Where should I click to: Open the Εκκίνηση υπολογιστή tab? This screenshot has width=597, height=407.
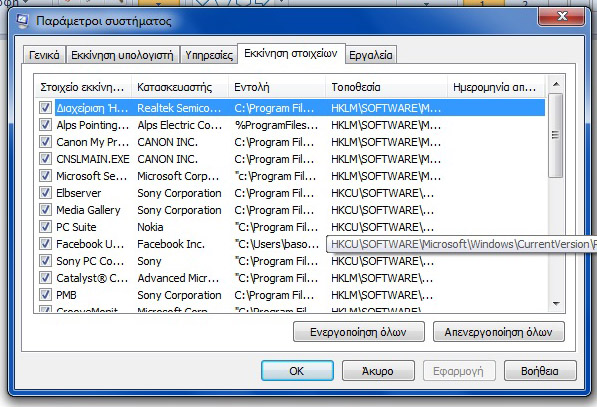[122, 55]
